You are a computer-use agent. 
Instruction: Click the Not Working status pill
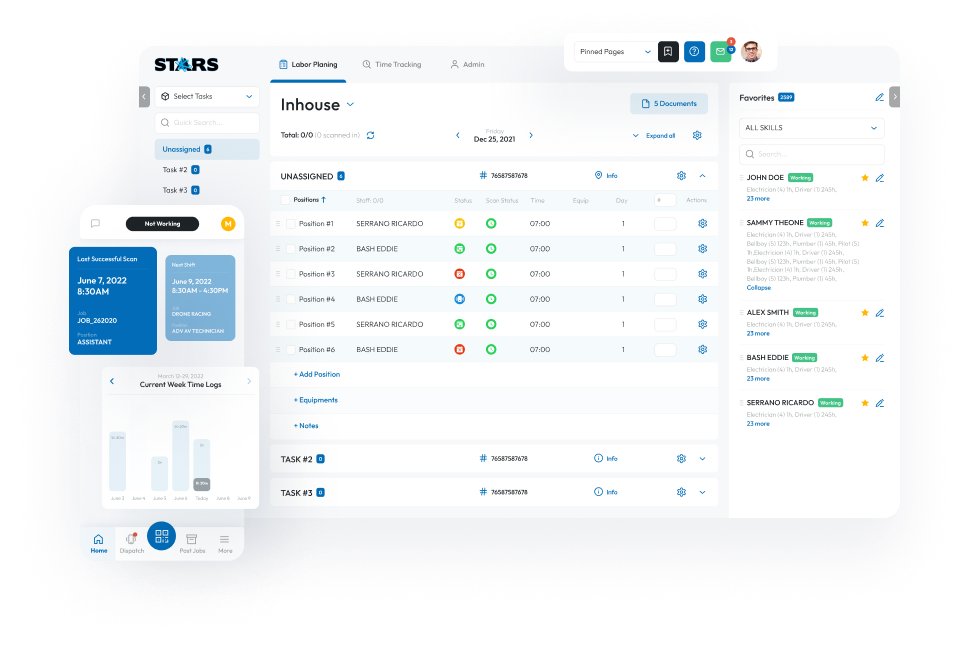click(x=162, y=224)
